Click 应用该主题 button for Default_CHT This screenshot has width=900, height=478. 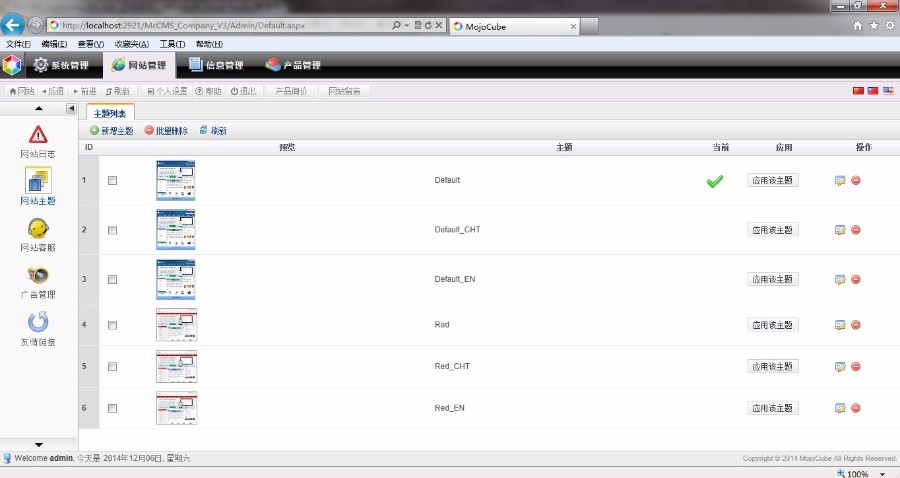click(773, 230)
